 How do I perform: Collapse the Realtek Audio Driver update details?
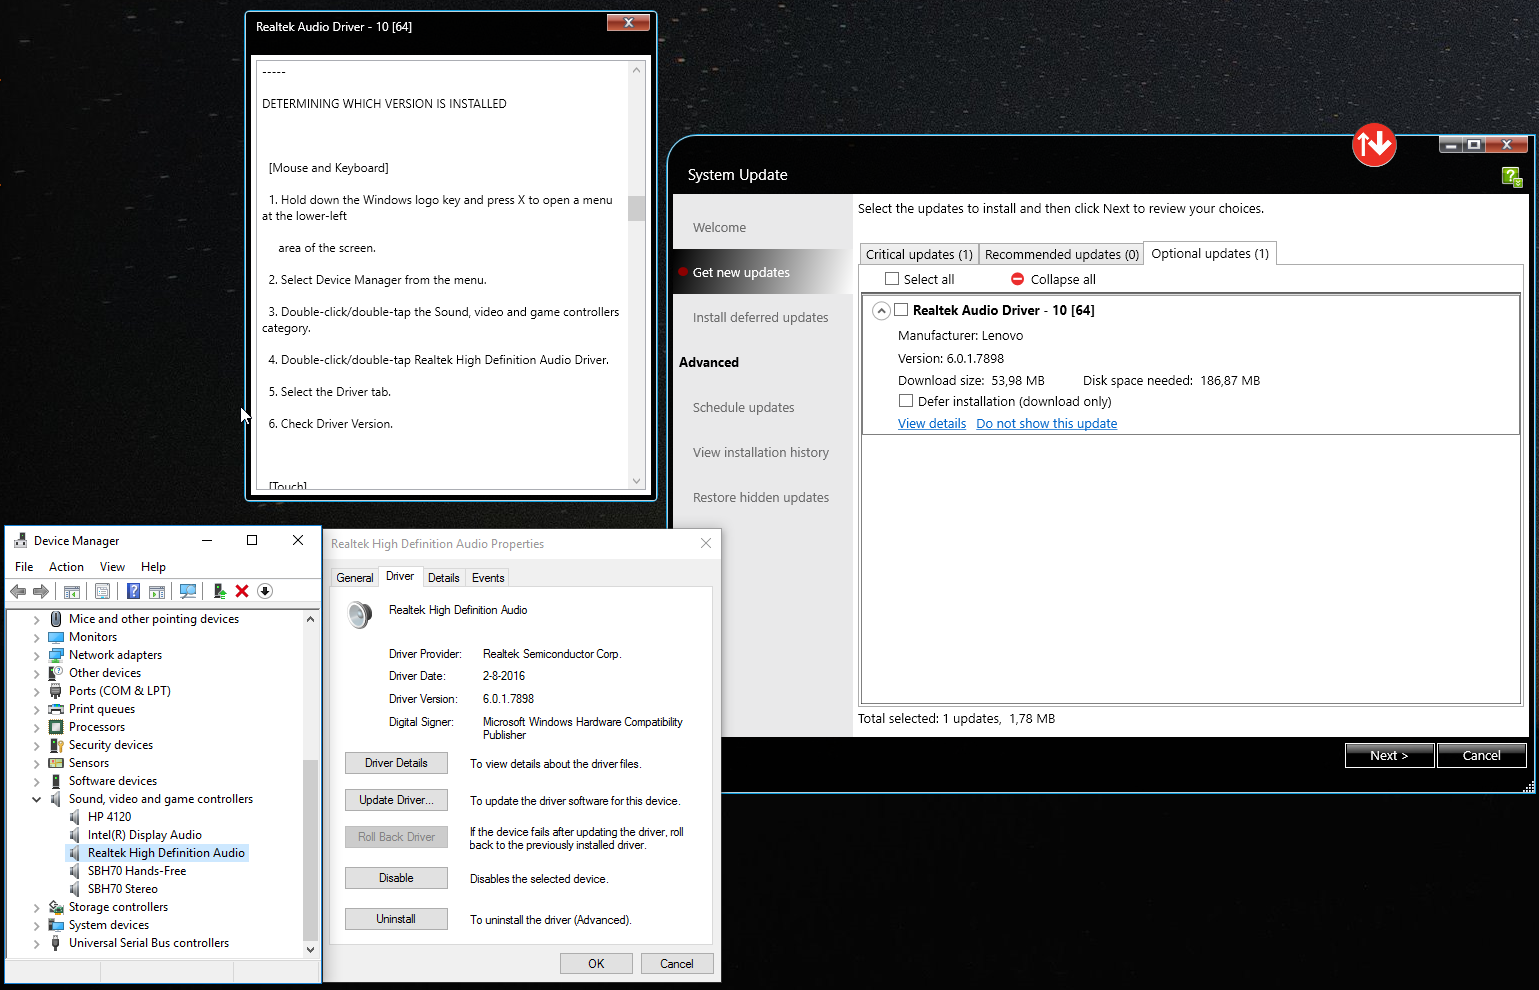click(881, 311)
